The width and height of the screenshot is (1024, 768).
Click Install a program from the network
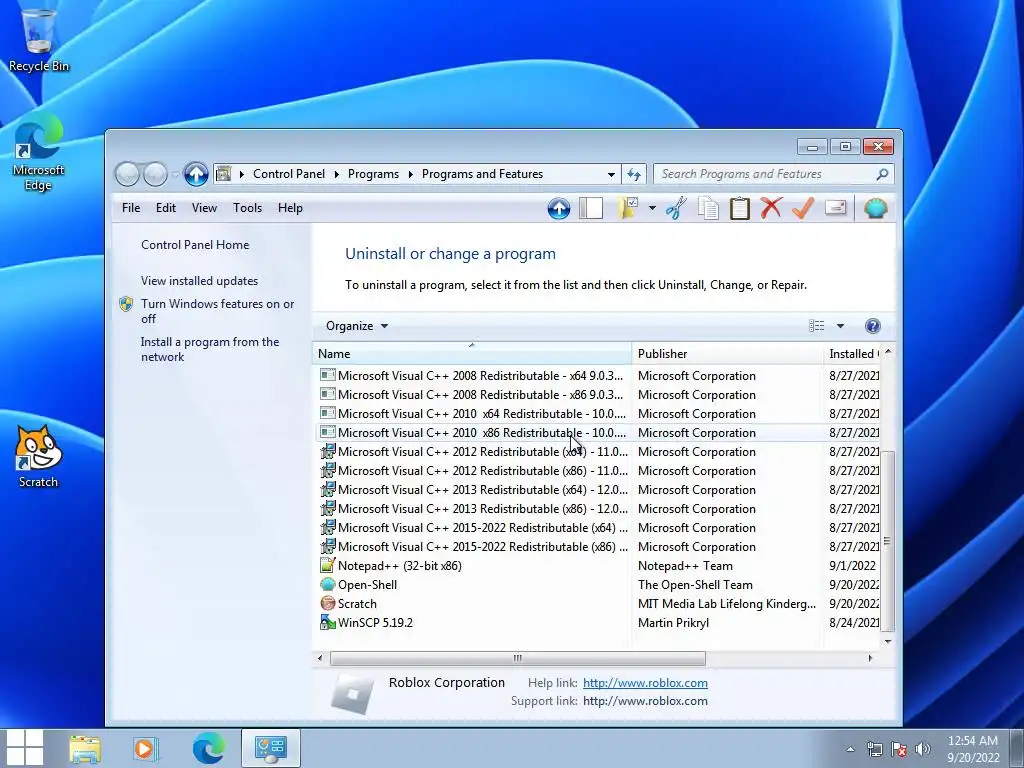[x=210, y=349]
